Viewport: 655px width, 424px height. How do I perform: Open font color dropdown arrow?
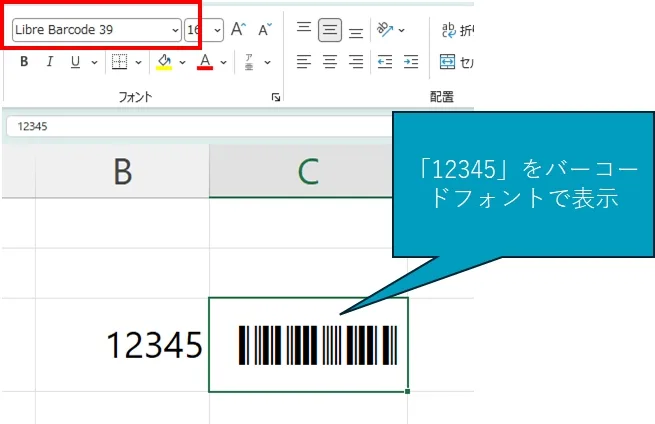click(x=223, y=62)
